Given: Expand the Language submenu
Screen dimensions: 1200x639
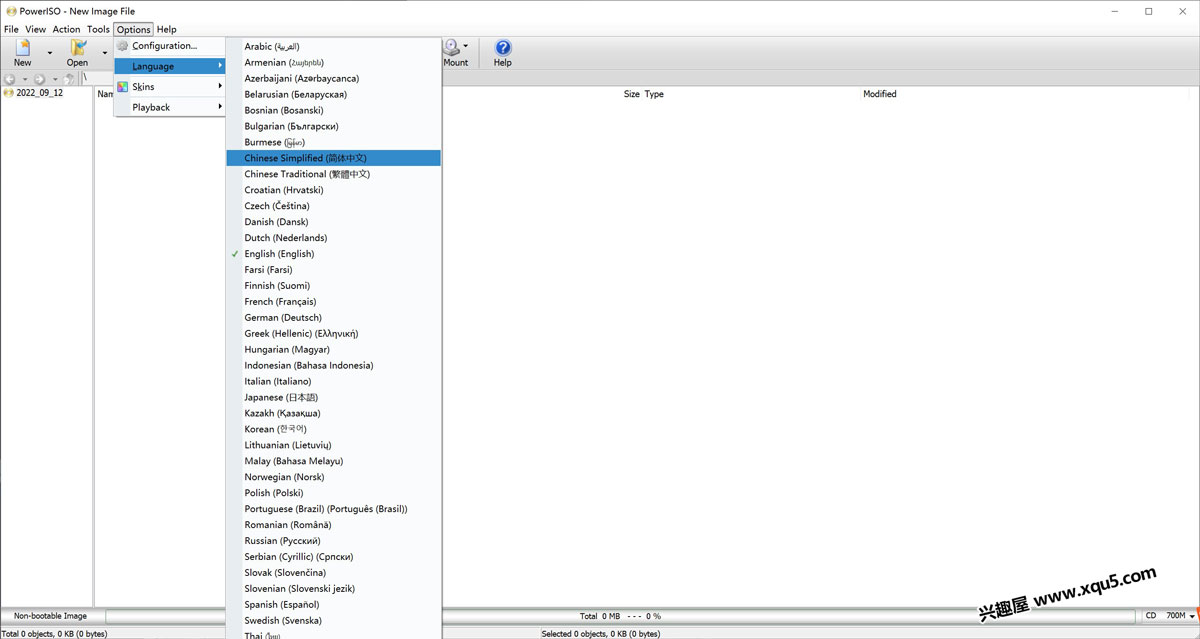Looking at the screenshot, I should 169,66.
